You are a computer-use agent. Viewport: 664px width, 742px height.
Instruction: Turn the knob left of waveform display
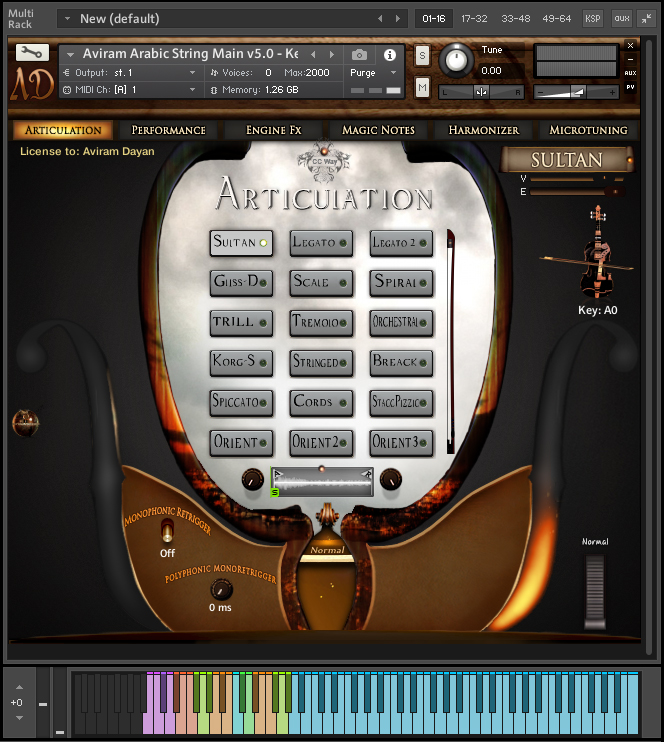(x=252, y=479)
